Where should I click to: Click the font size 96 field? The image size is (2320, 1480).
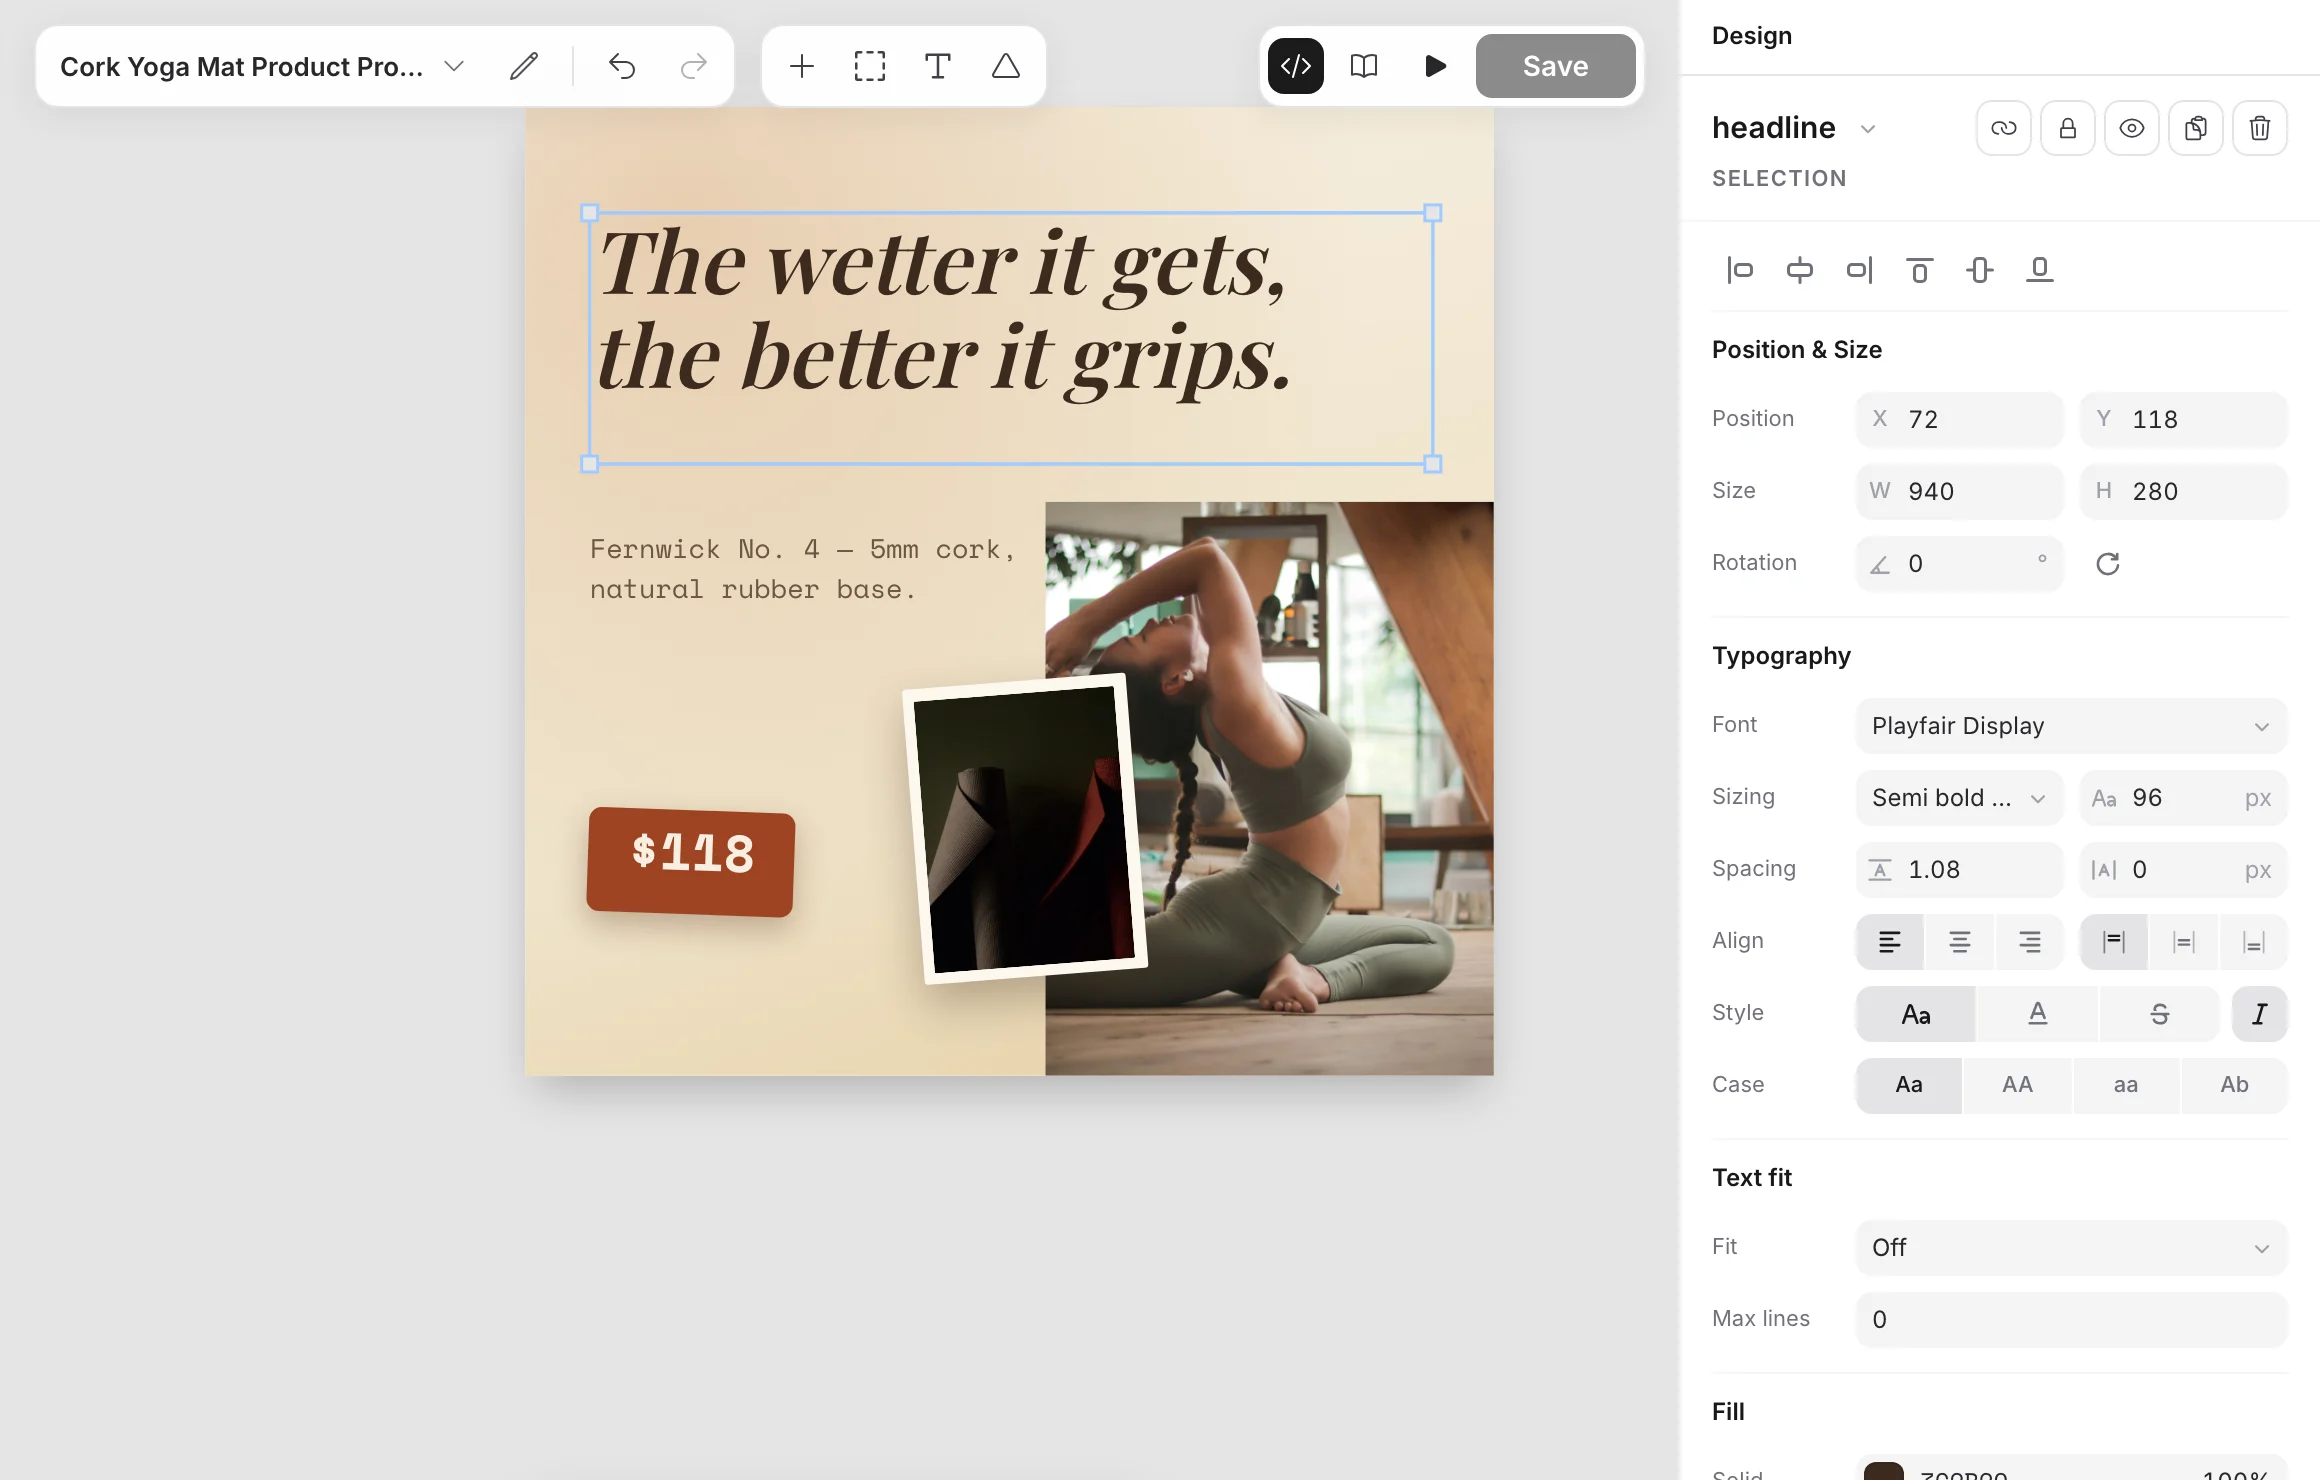coord(2184,798)
